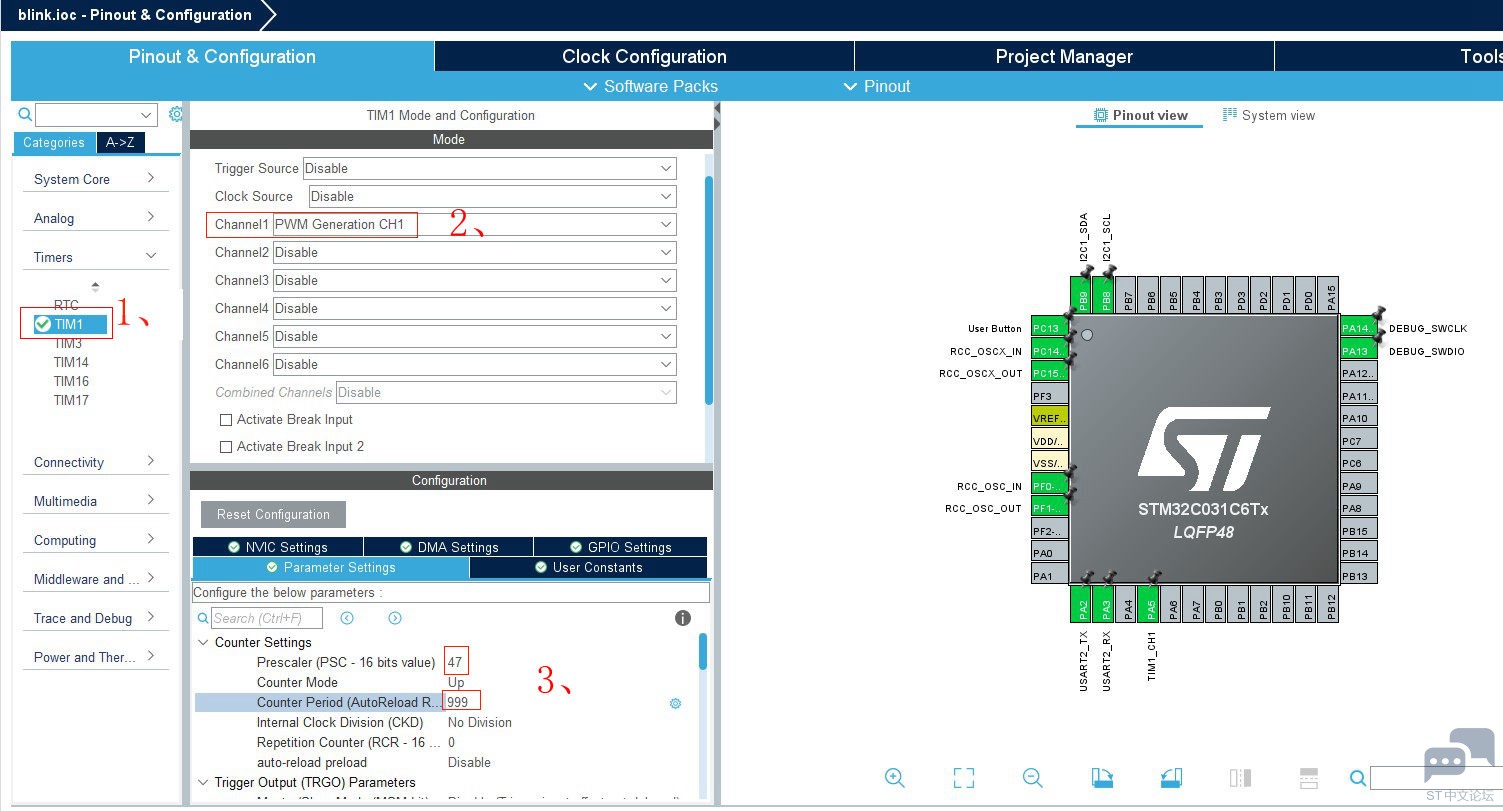Click the fit-to-screen pinout icon
Screen dimensions: 1503x811
(x=964, y=777)
